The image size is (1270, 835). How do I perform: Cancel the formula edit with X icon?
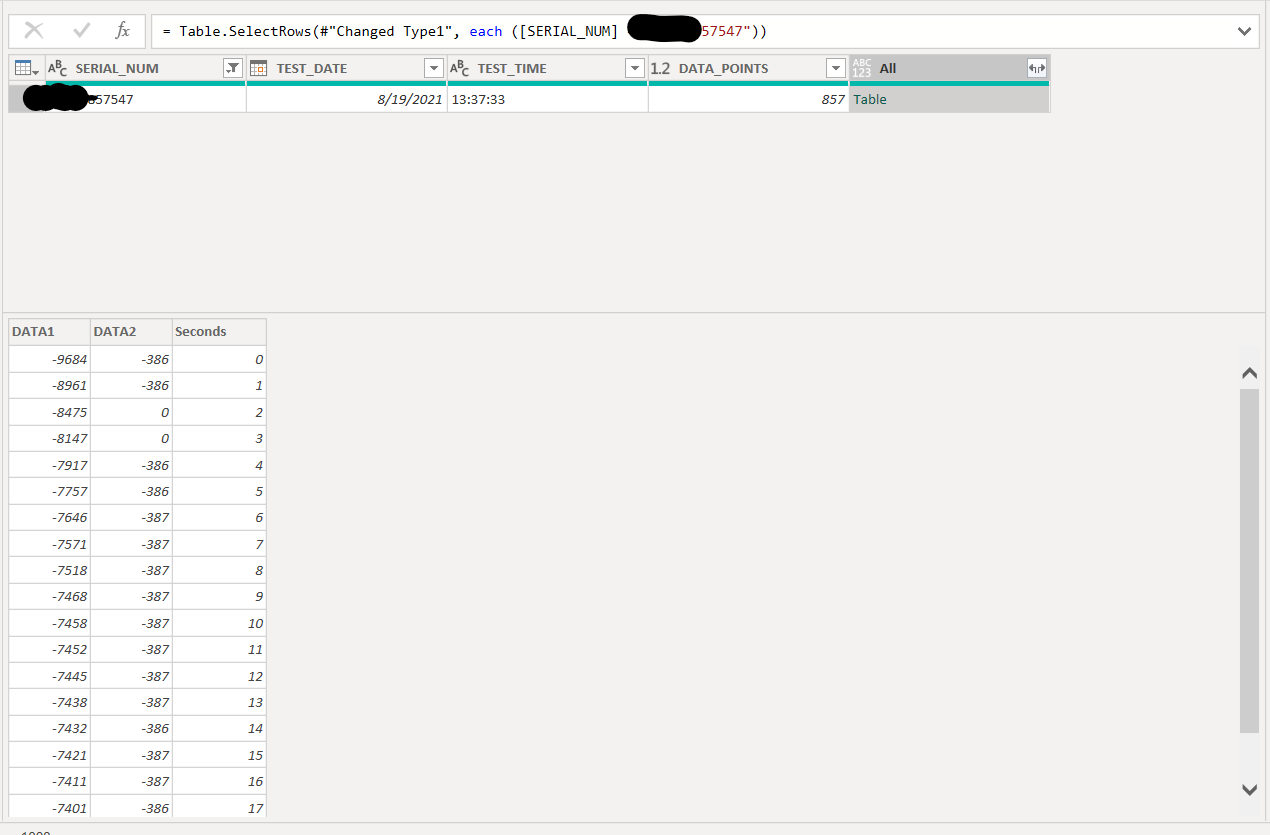[x=34, y=31]
